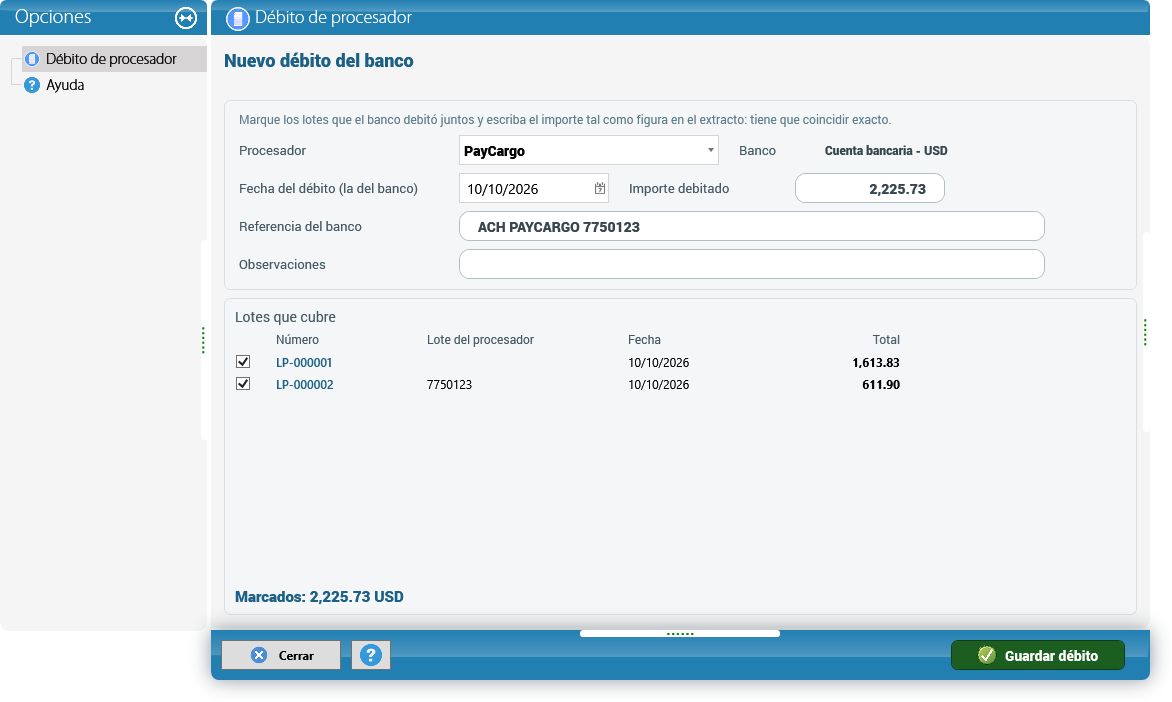
Task: Click the help question mark button
Action: click(x=371, y=656)
